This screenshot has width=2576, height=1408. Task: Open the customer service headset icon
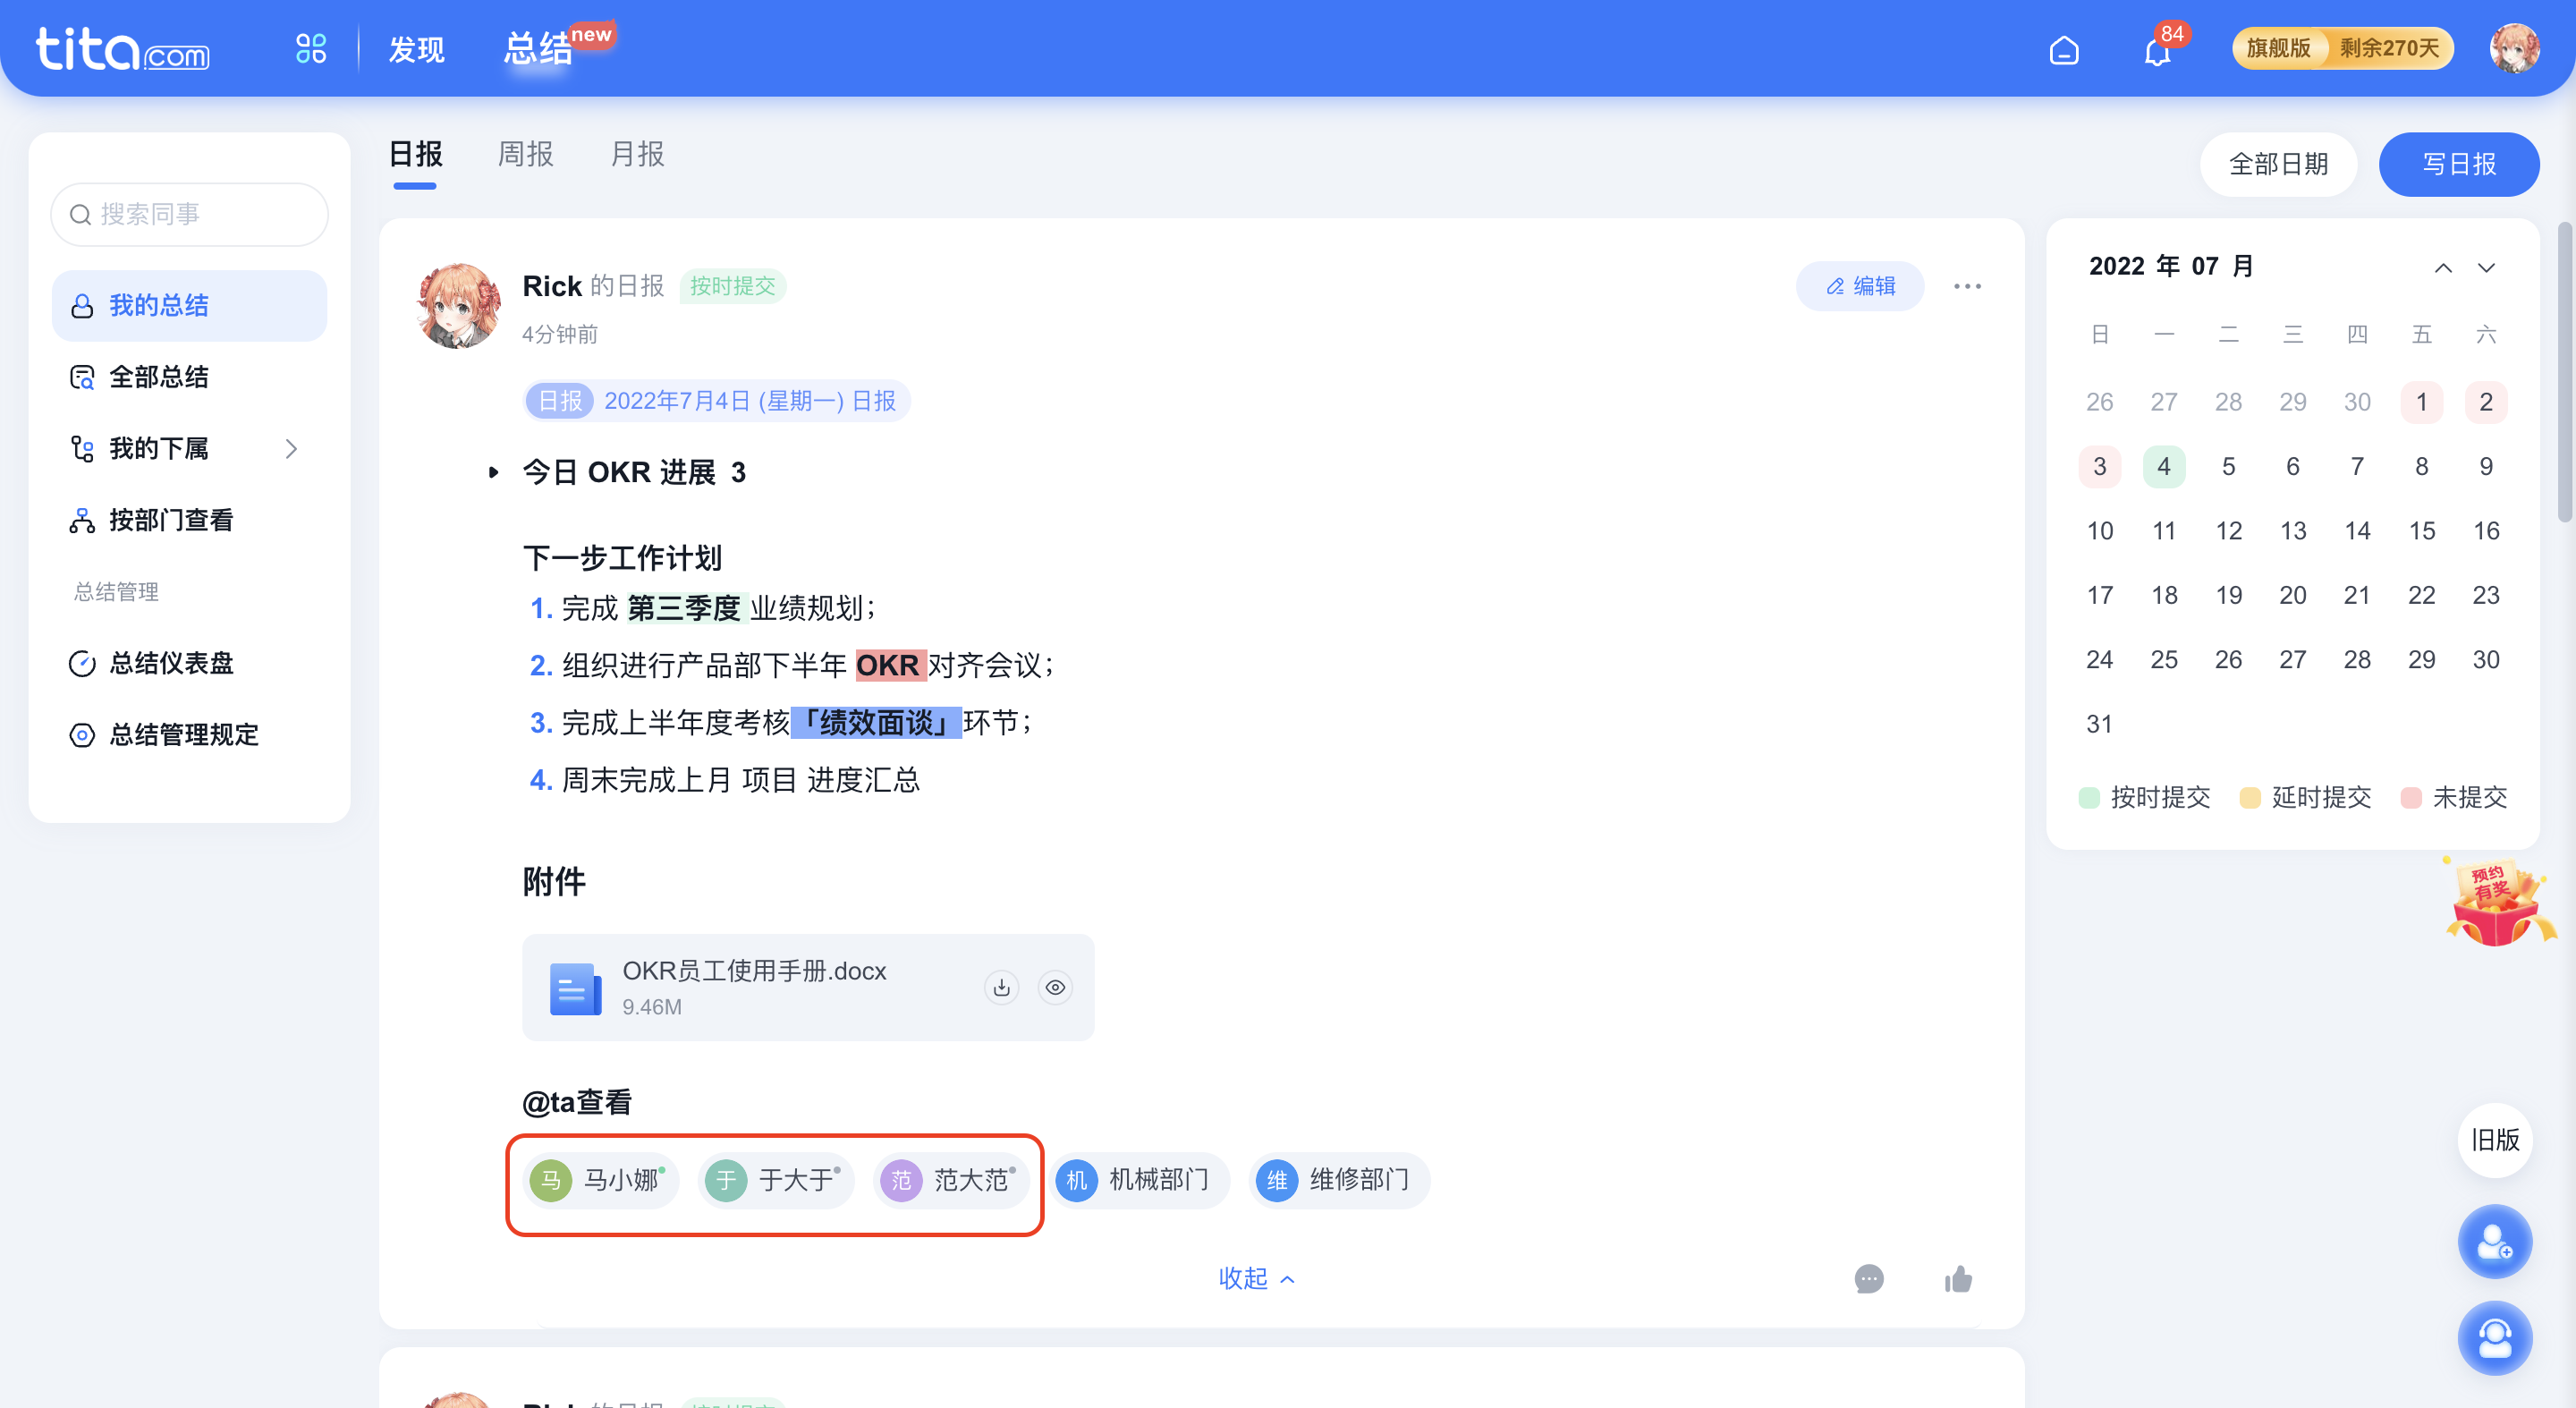[x=2495, y=1338]
